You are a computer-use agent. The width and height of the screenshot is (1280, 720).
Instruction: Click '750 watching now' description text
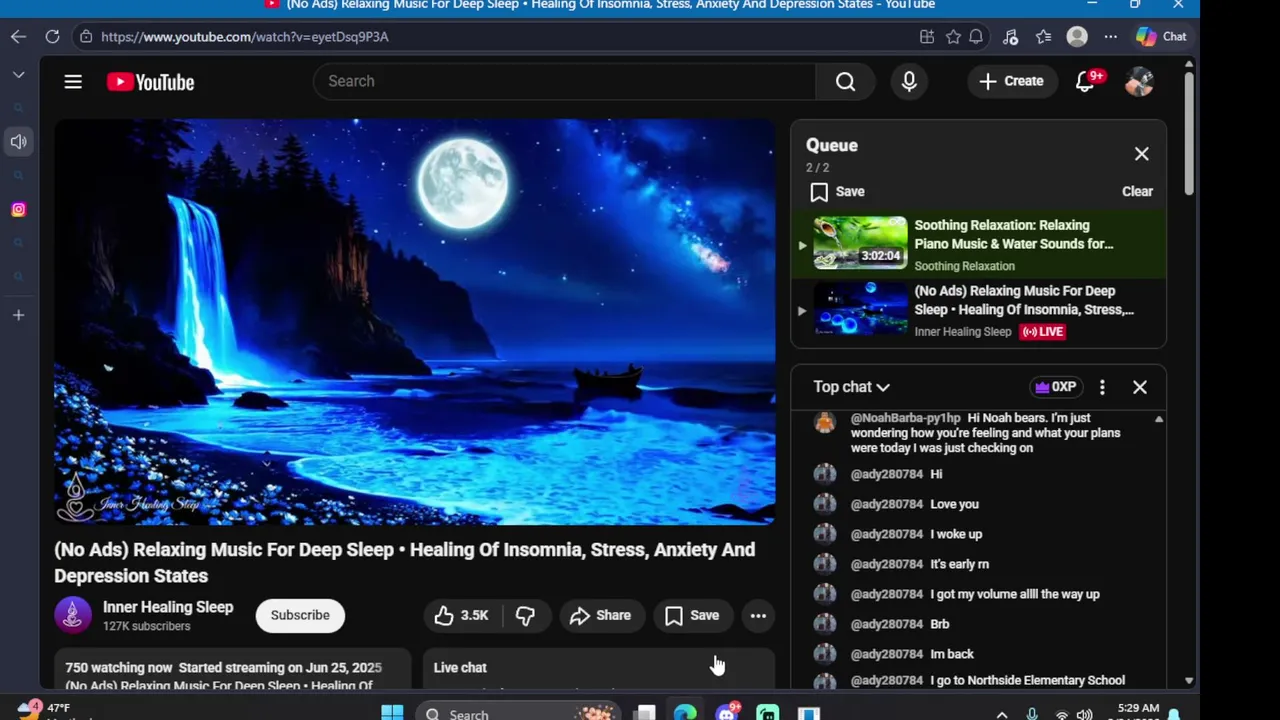pyautogui.click(x=119, y=667)
